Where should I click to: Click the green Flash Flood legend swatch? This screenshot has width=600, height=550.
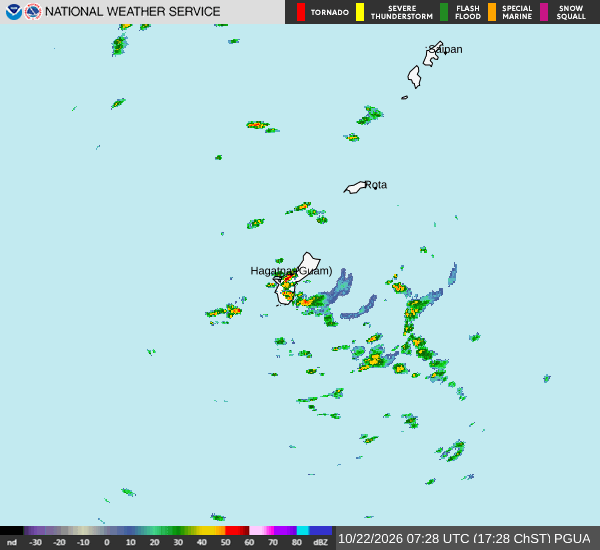pos(444,12)
